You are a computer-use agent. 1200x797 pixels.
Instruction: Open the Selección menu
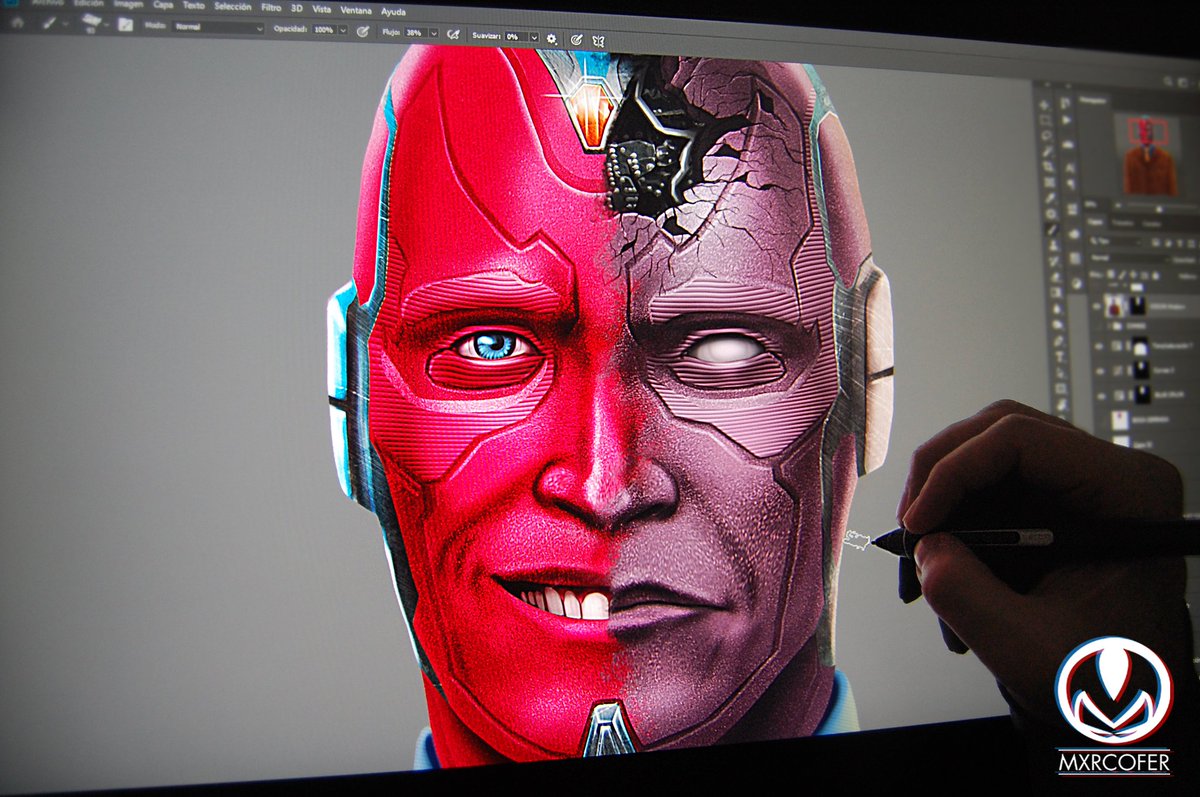click(x=233, y=7)
